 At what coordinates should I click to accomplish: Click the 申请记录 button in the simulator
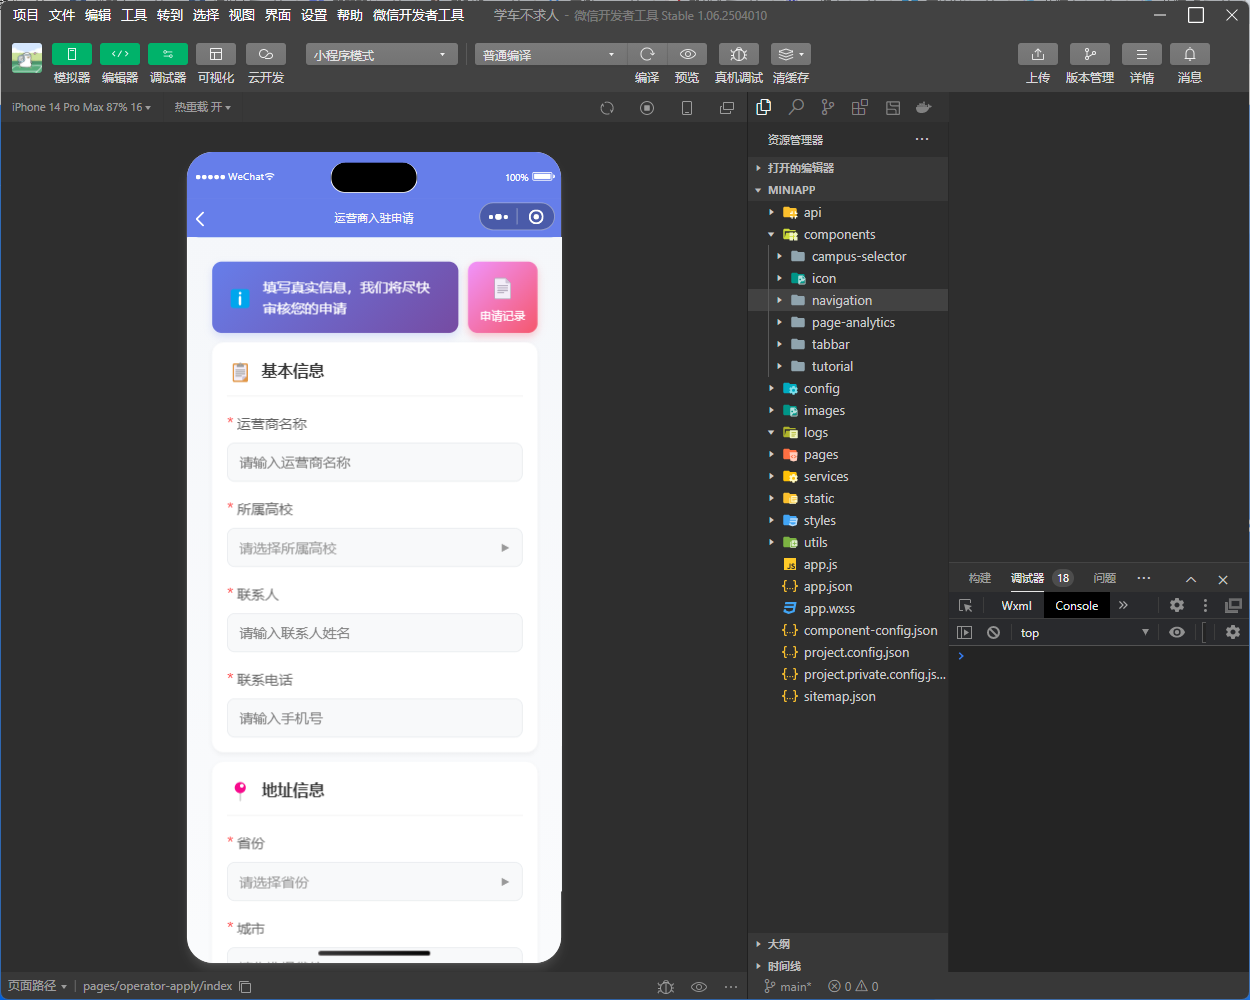pyautogui.click(x=502, y=297)
